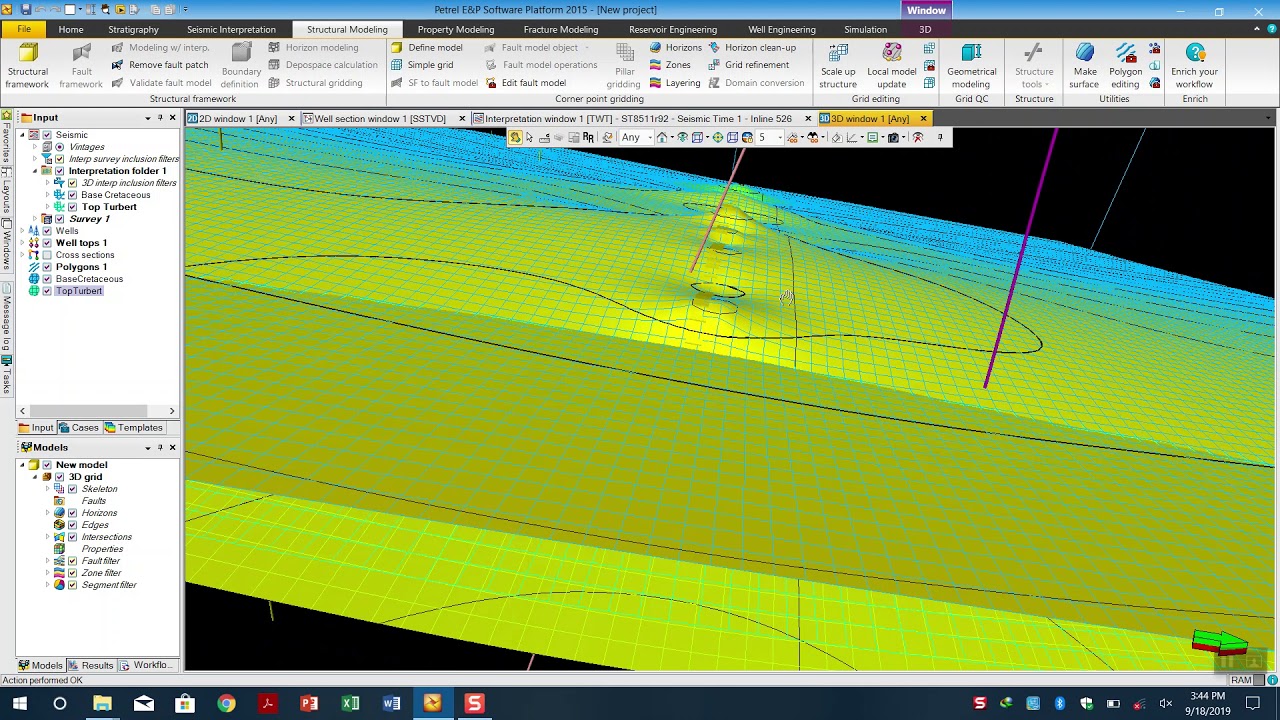
Task: Open the Well section window 1 tab
Action: tap(380, 118)
